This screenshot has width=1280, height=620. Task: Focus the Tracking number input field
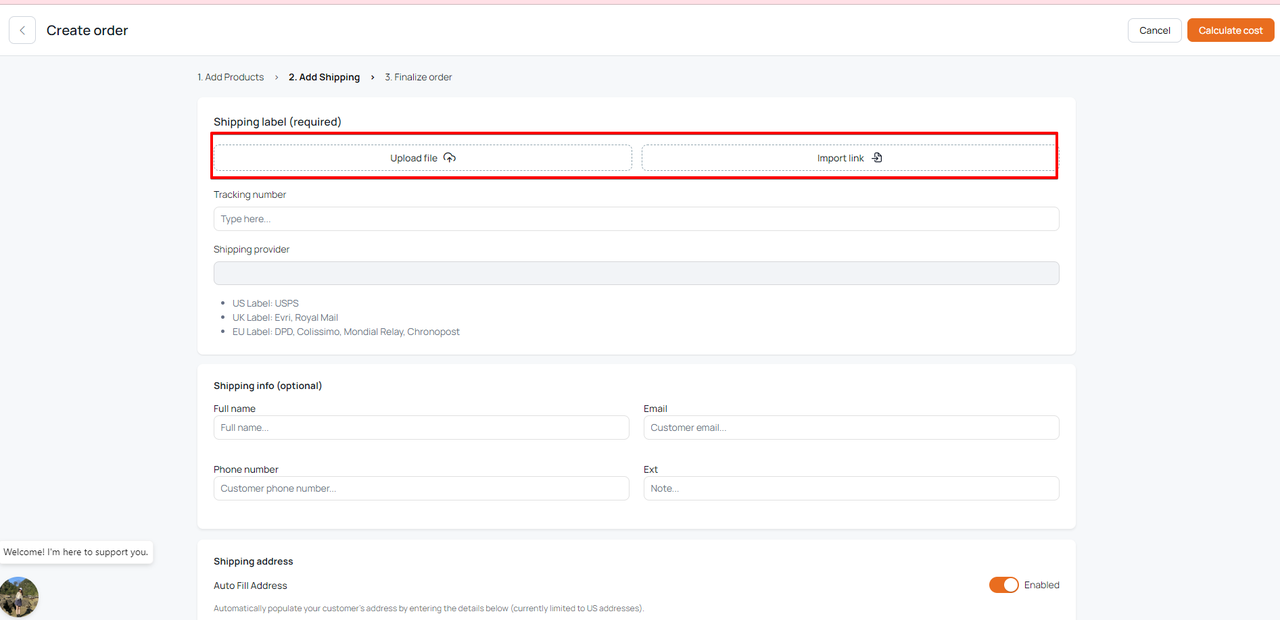(x=636, y=219)
